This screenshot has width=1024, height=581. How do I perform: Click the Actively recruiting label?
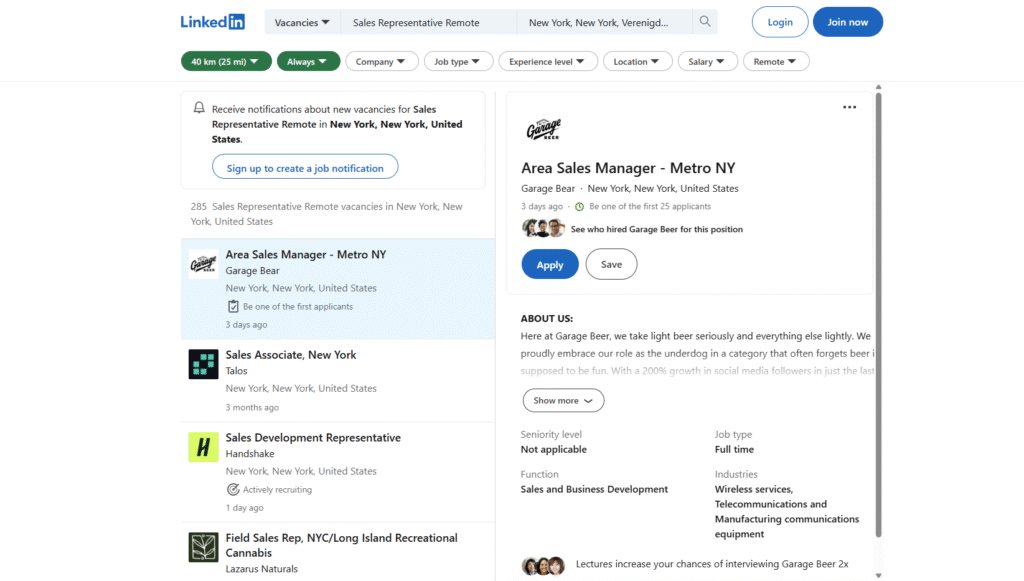pos(278,490)
